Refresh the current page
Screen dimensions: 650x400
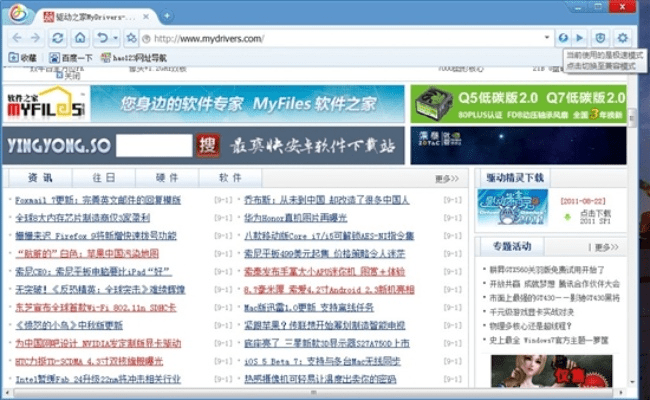57,38
